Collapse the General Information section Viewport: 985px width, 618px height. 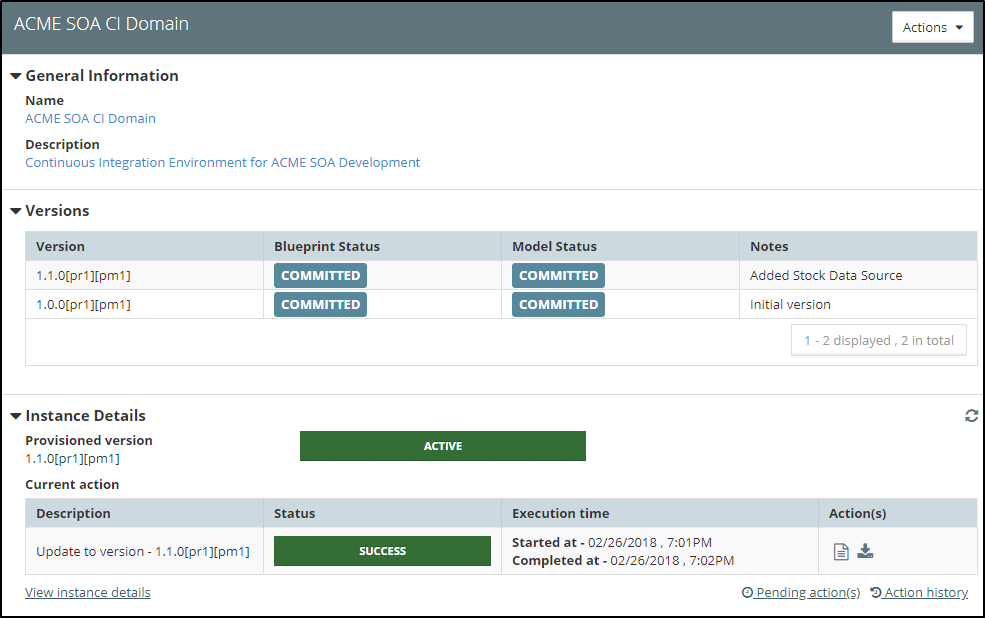click(16, 76)
